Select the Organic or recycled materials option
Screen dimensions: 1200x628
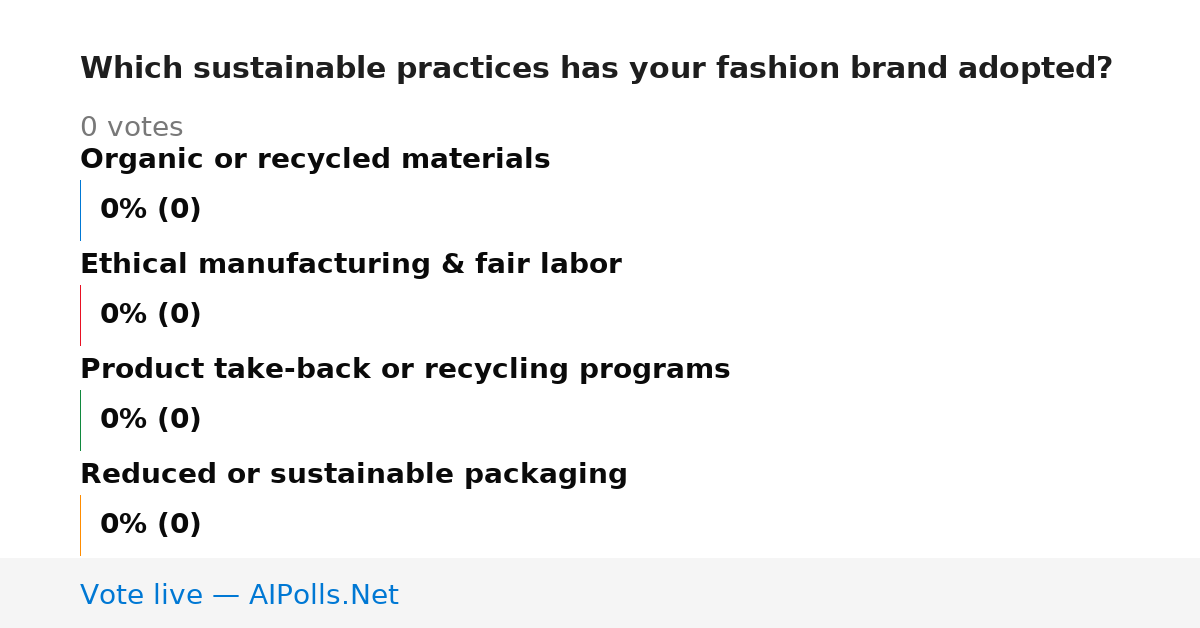(315, 159)
